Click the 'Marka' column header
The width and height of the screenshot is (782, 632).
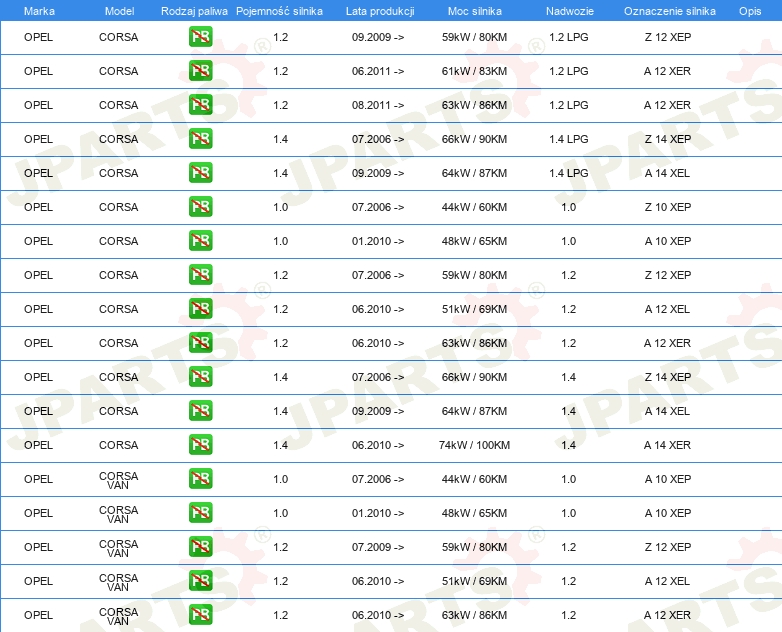pos(39,11)
